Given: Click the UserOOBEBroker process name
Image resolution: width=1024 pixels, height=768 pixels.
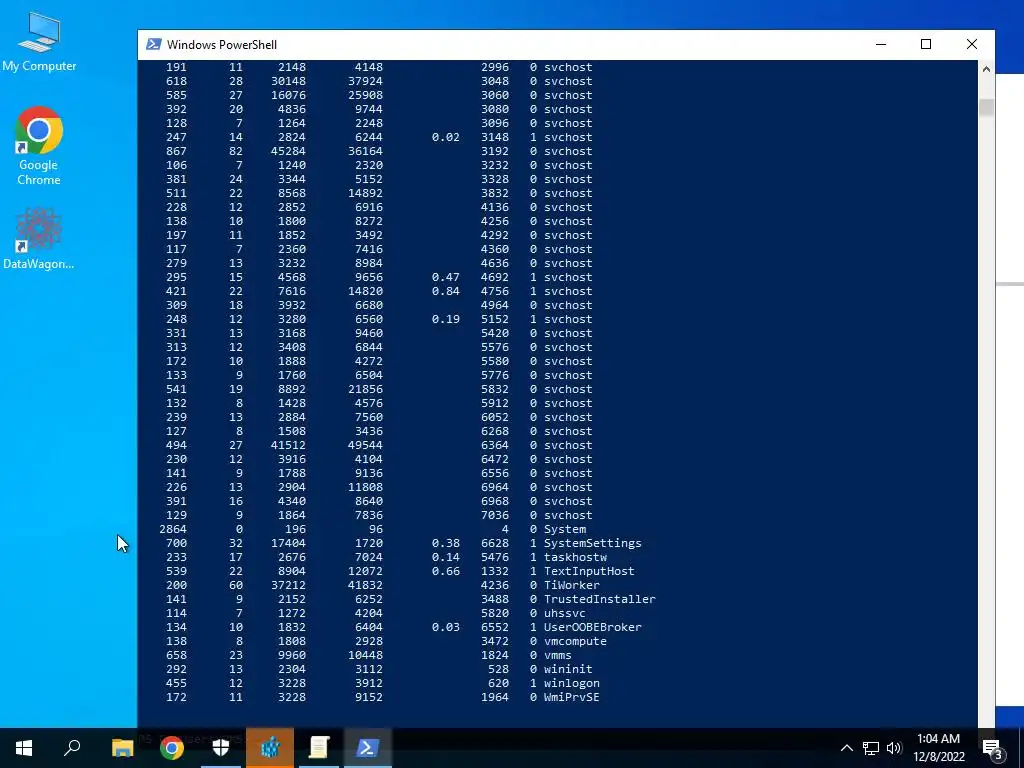Looking at the screenshot, I should click(592, 627).
